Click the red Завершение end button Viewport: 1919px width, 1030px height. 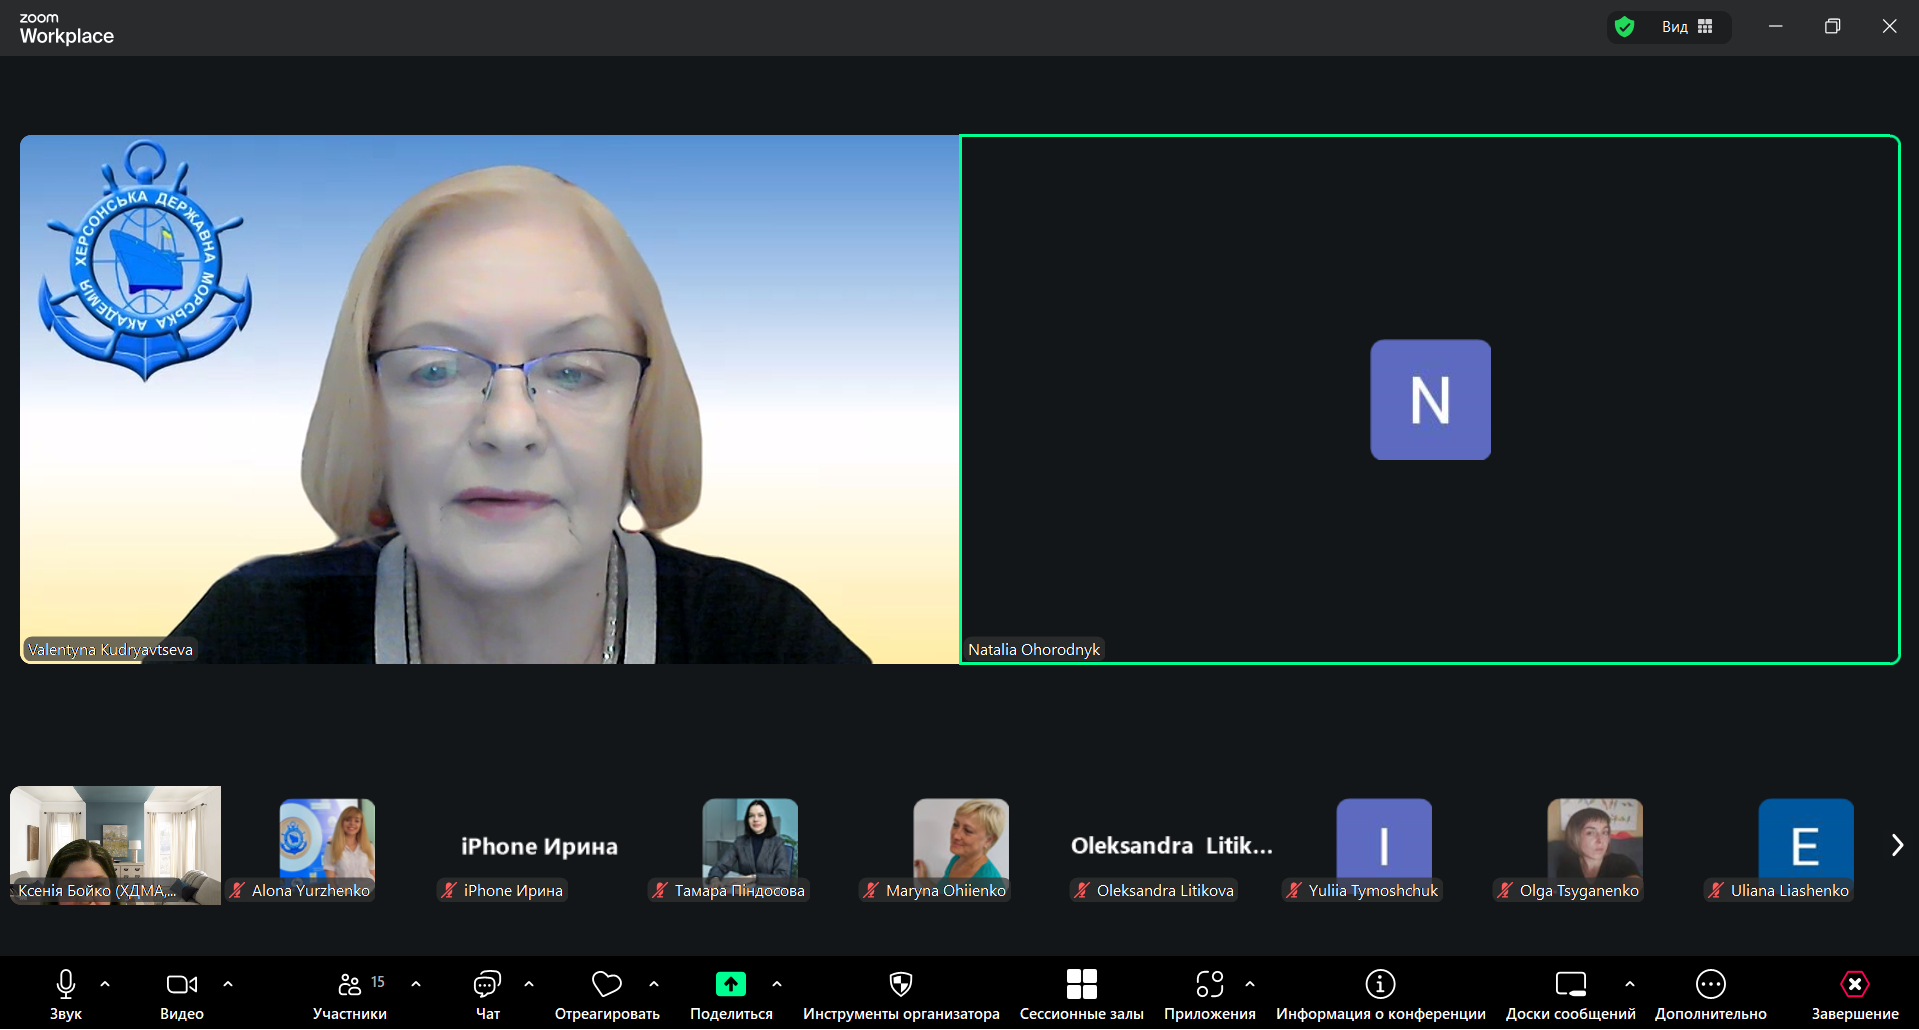tap(1854, 985)
